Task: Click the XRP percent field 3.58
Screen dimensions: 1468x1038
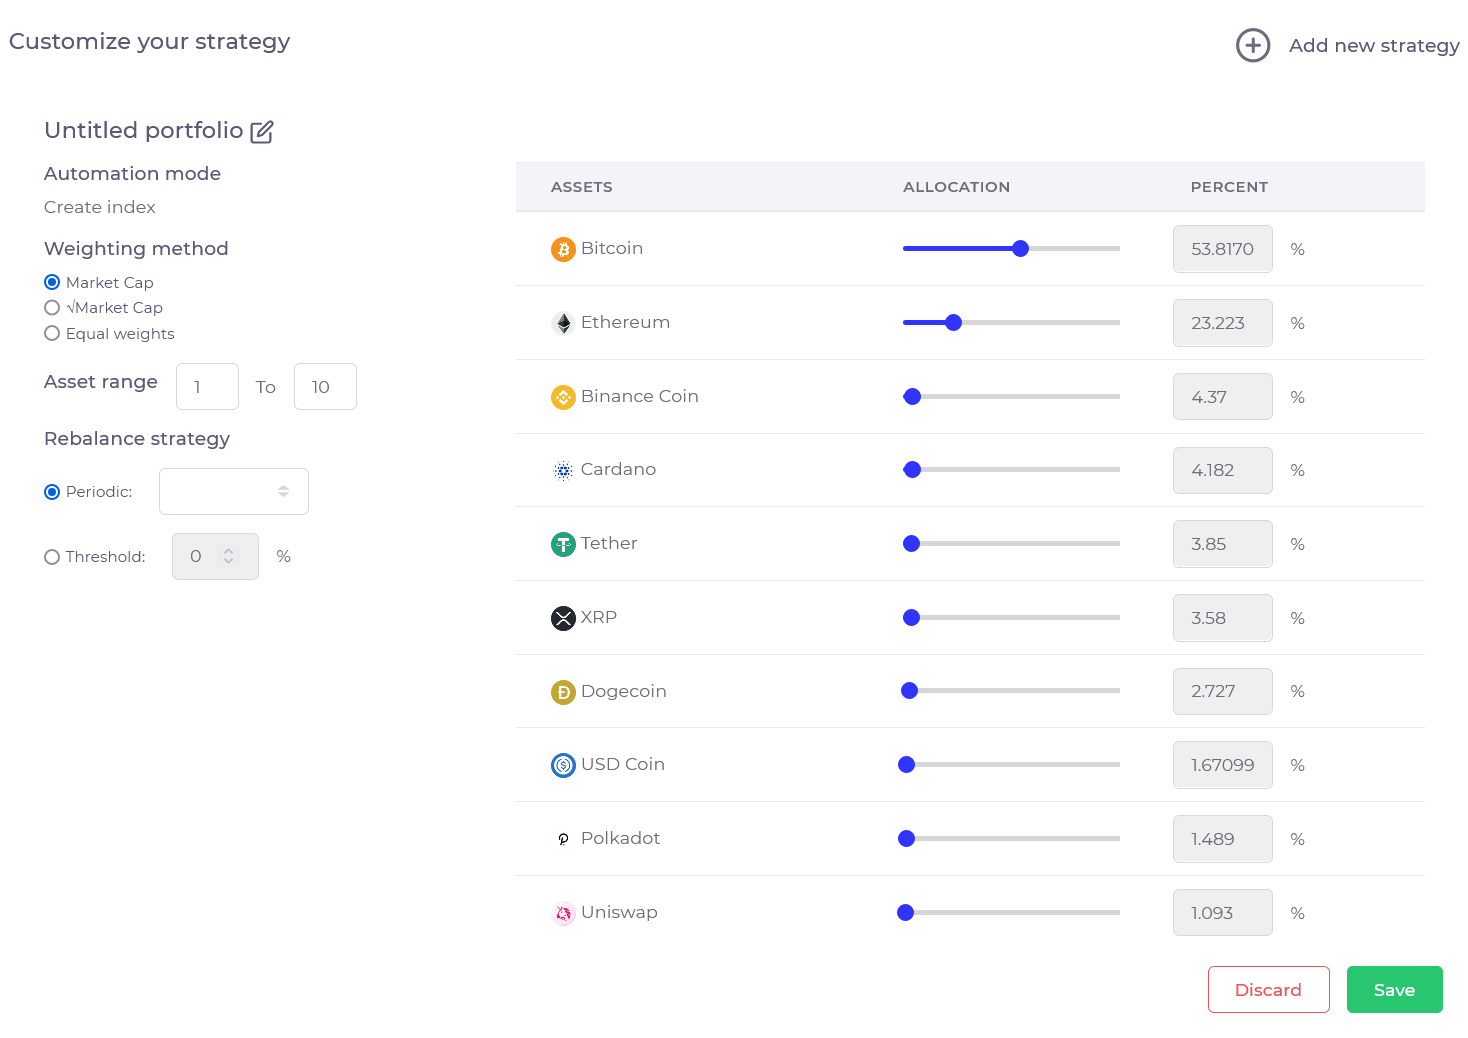Action: point(1223,618)
